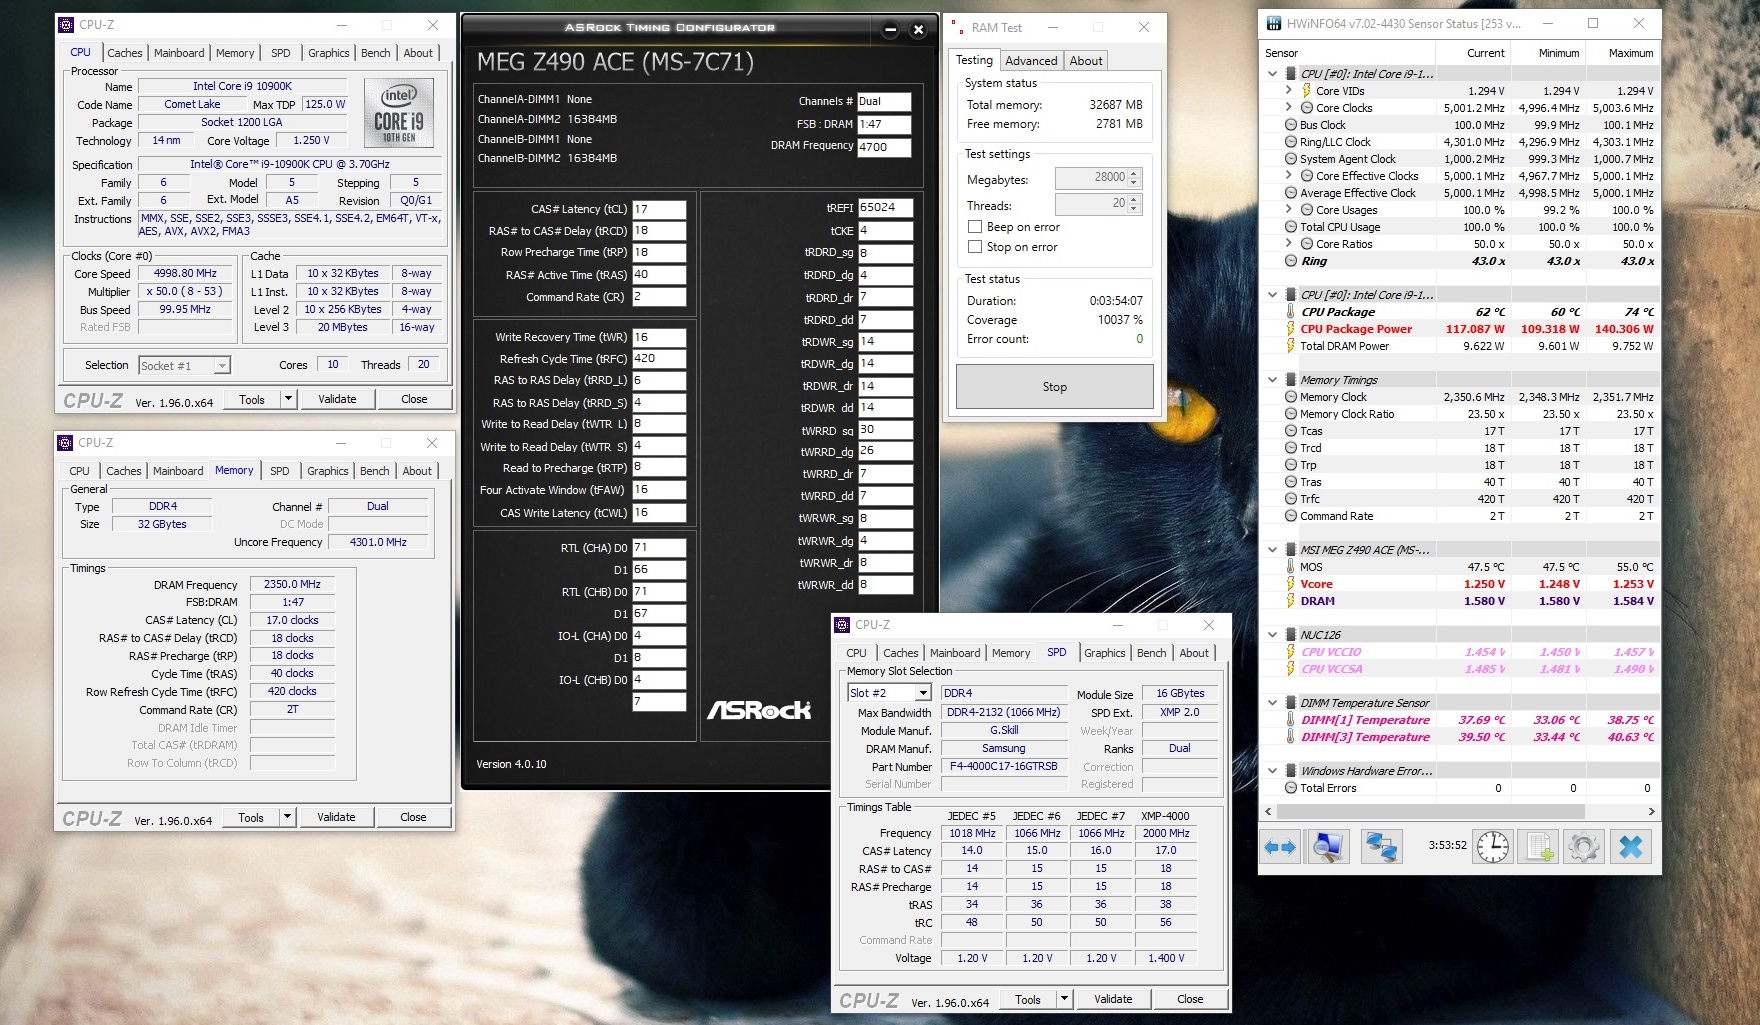Click the icon next to DIMM[1] Temperature
This screenshot has height=1025, width=1760.
click(1290, 720)
